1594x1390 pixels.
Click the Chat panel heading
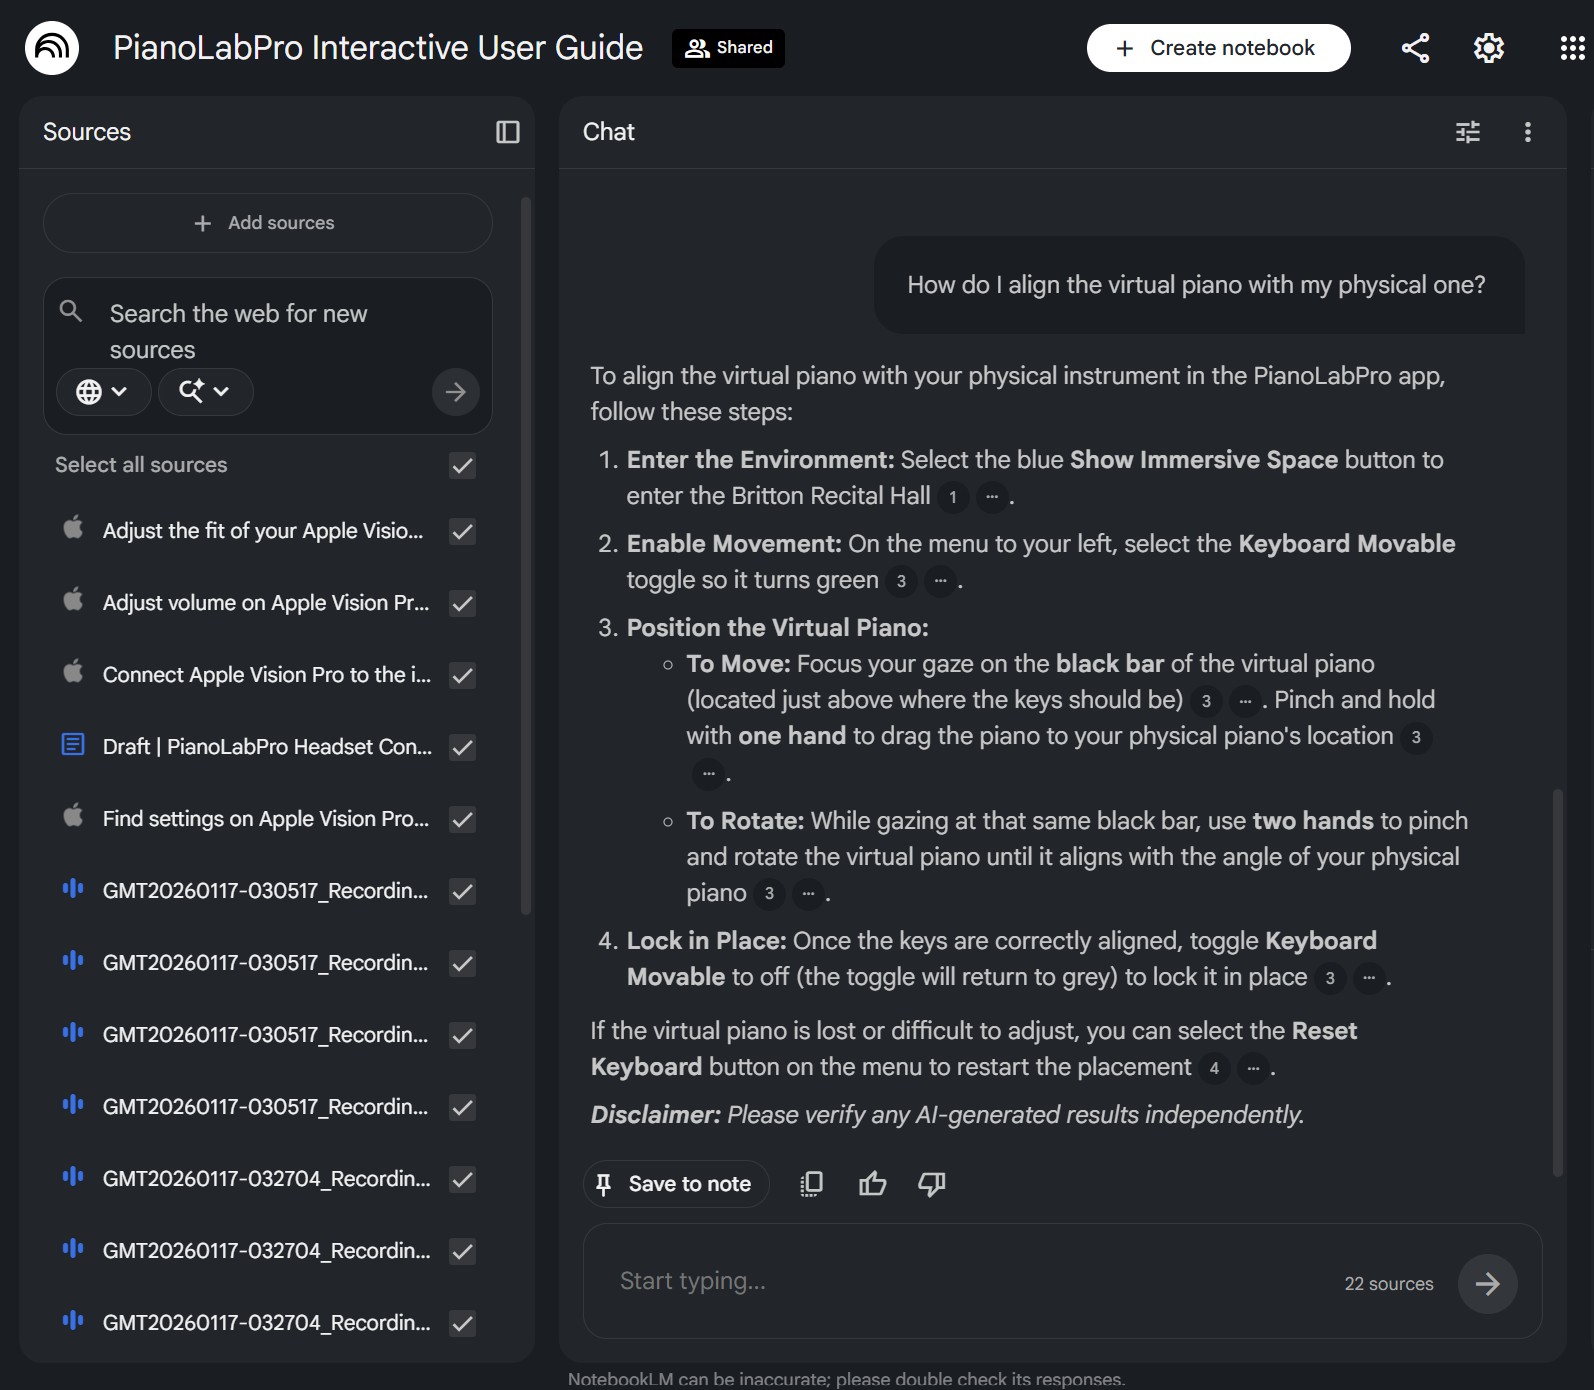point(609,132)
